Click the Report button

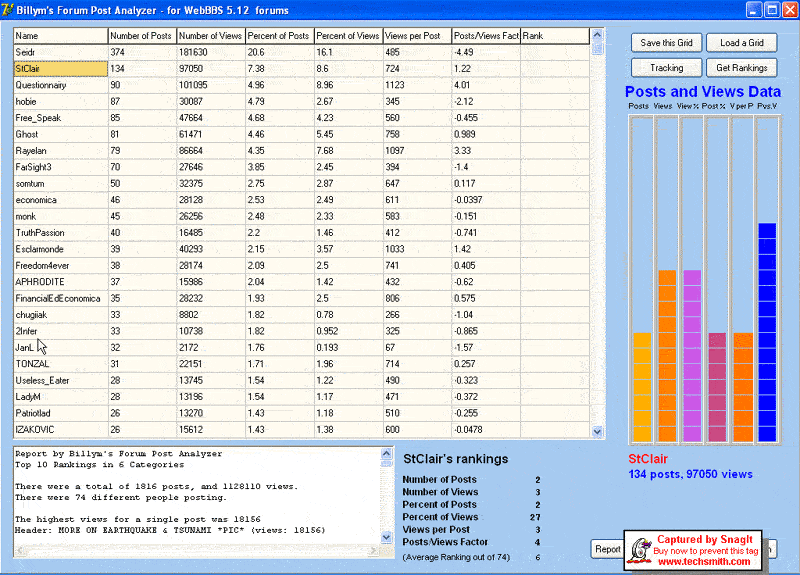[x=607, y=549]
